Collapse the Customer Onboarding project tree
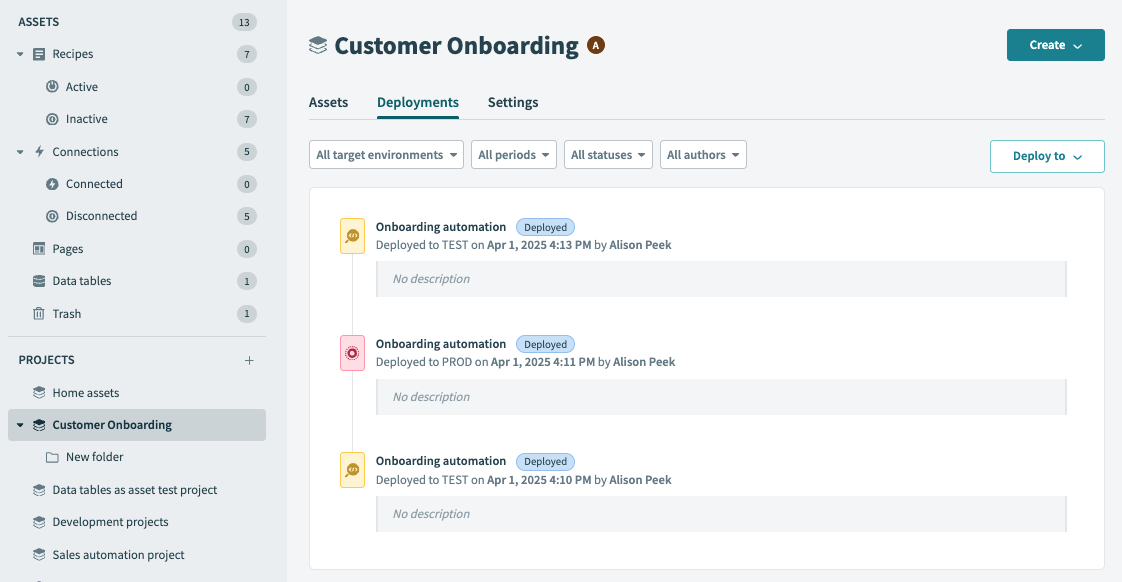Viewport: 1122px width, 582px height. [19, 424]
